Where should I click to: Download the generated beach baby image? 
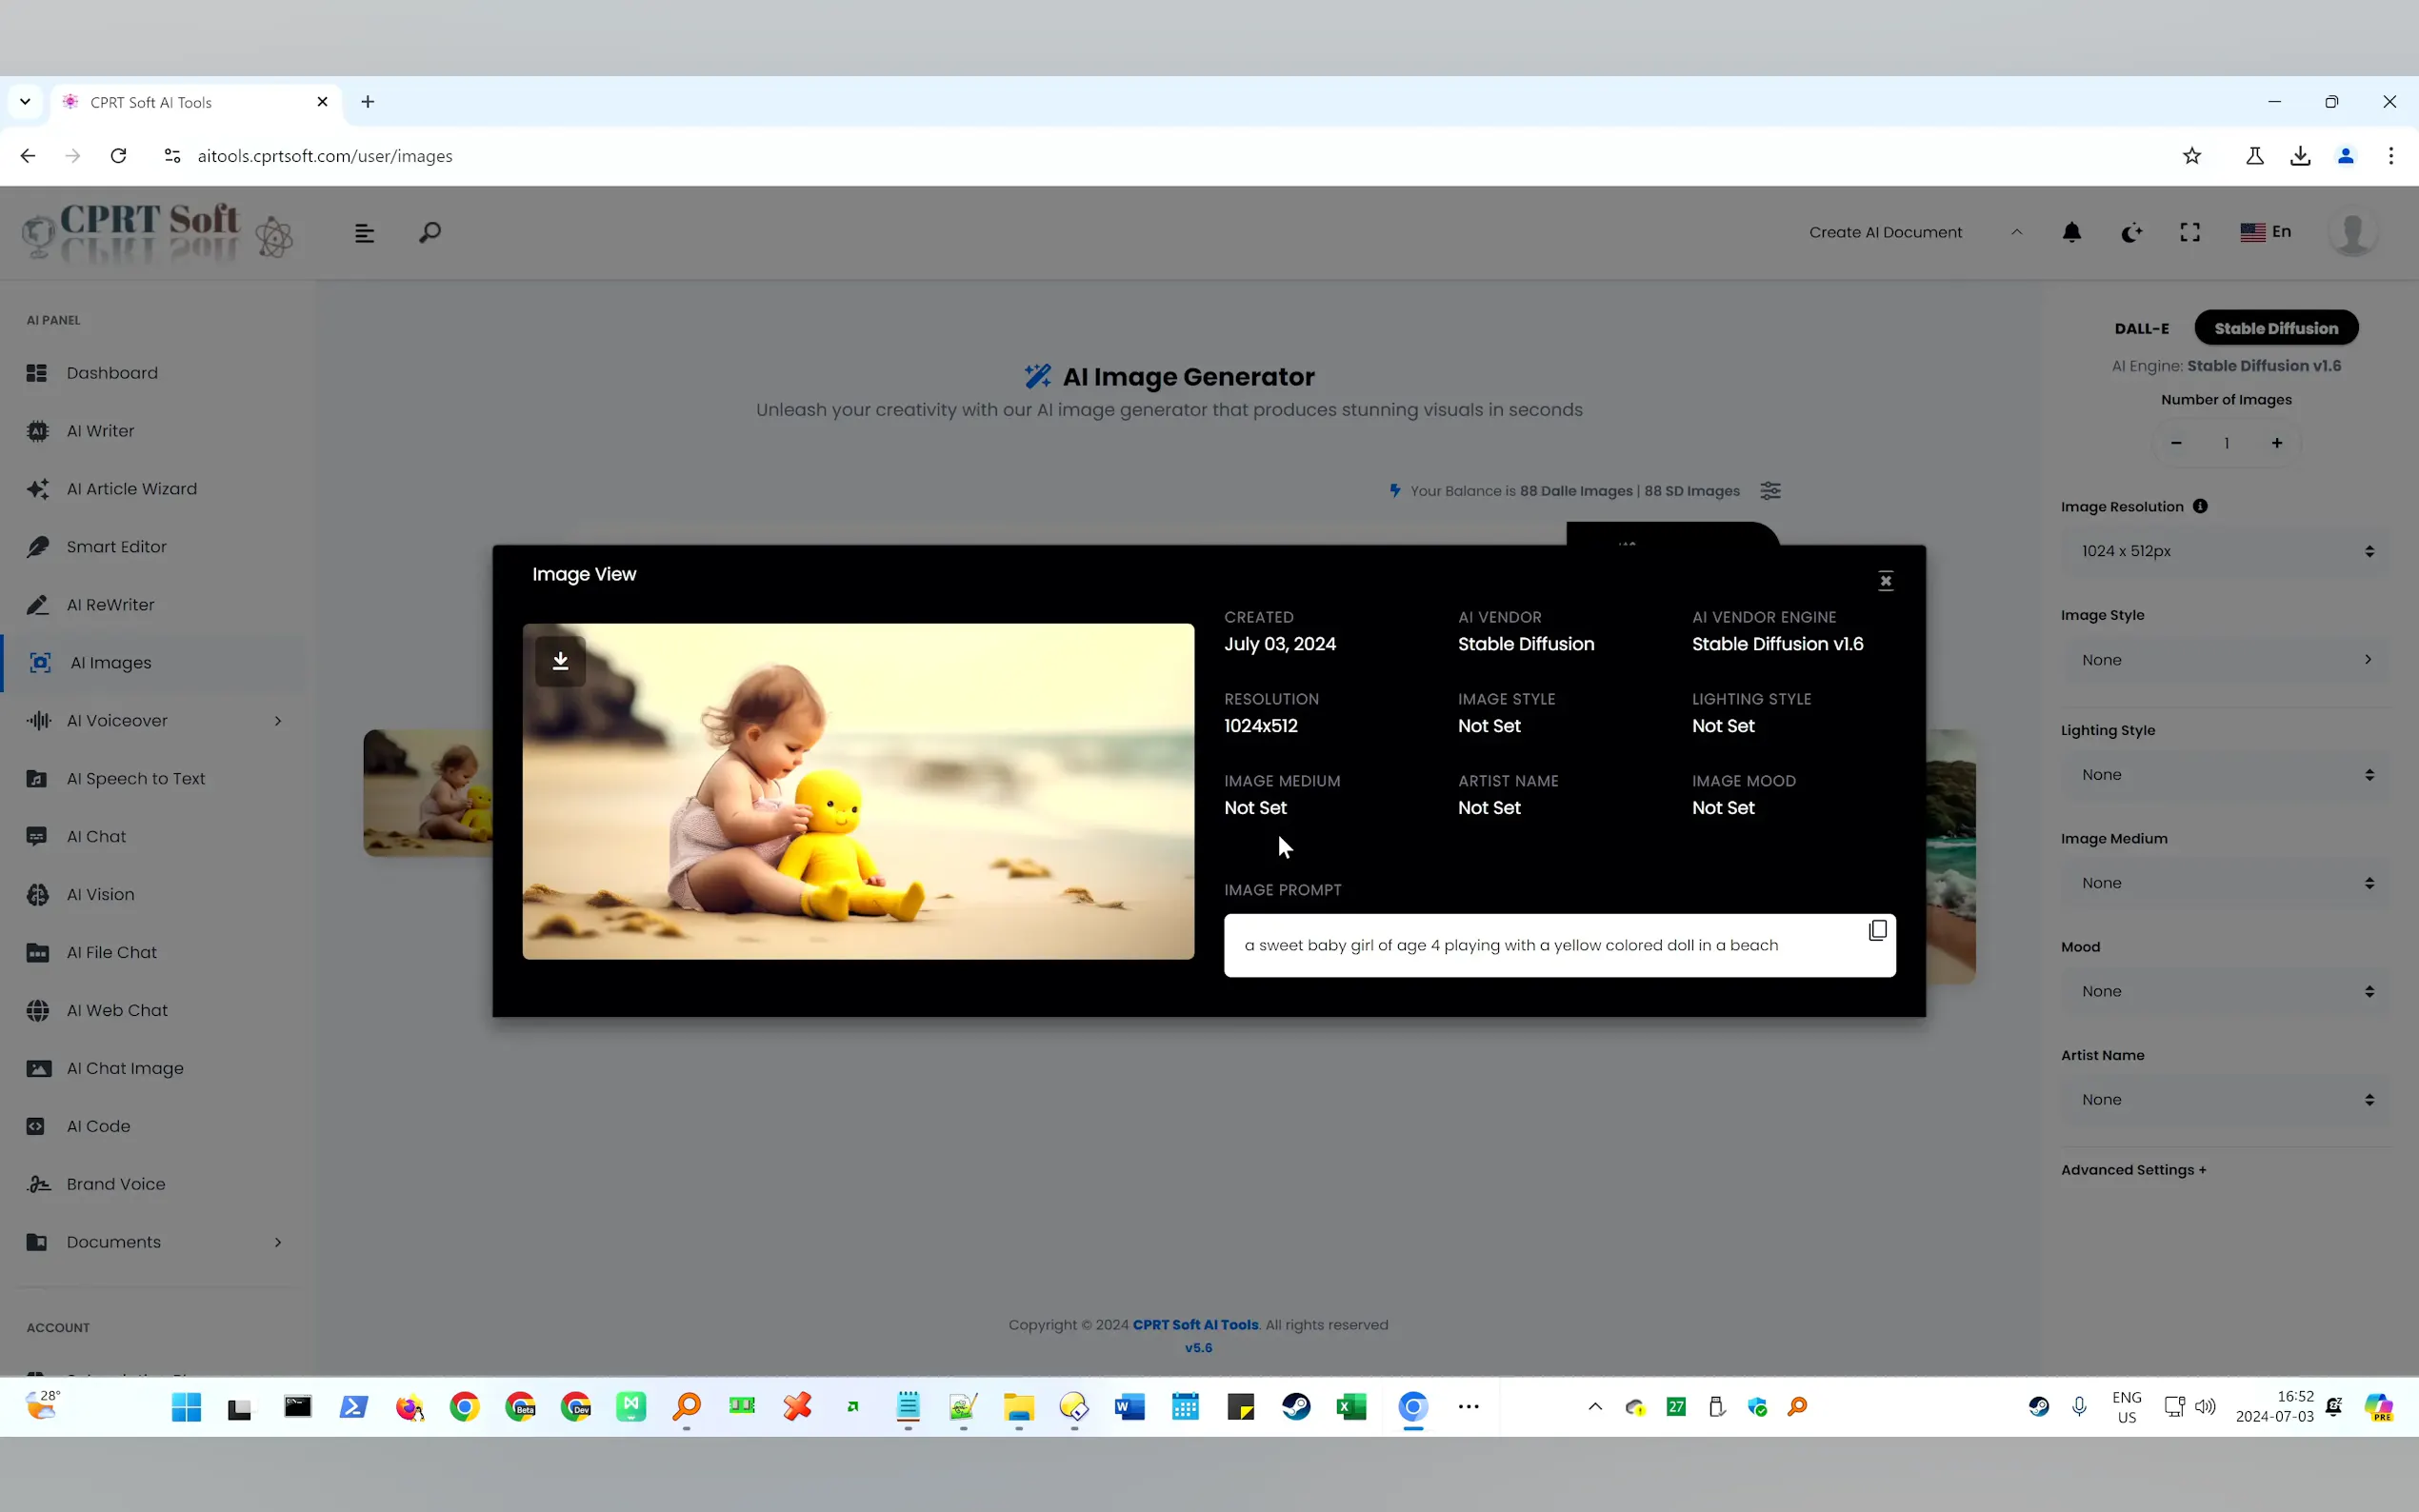(560, 661)
